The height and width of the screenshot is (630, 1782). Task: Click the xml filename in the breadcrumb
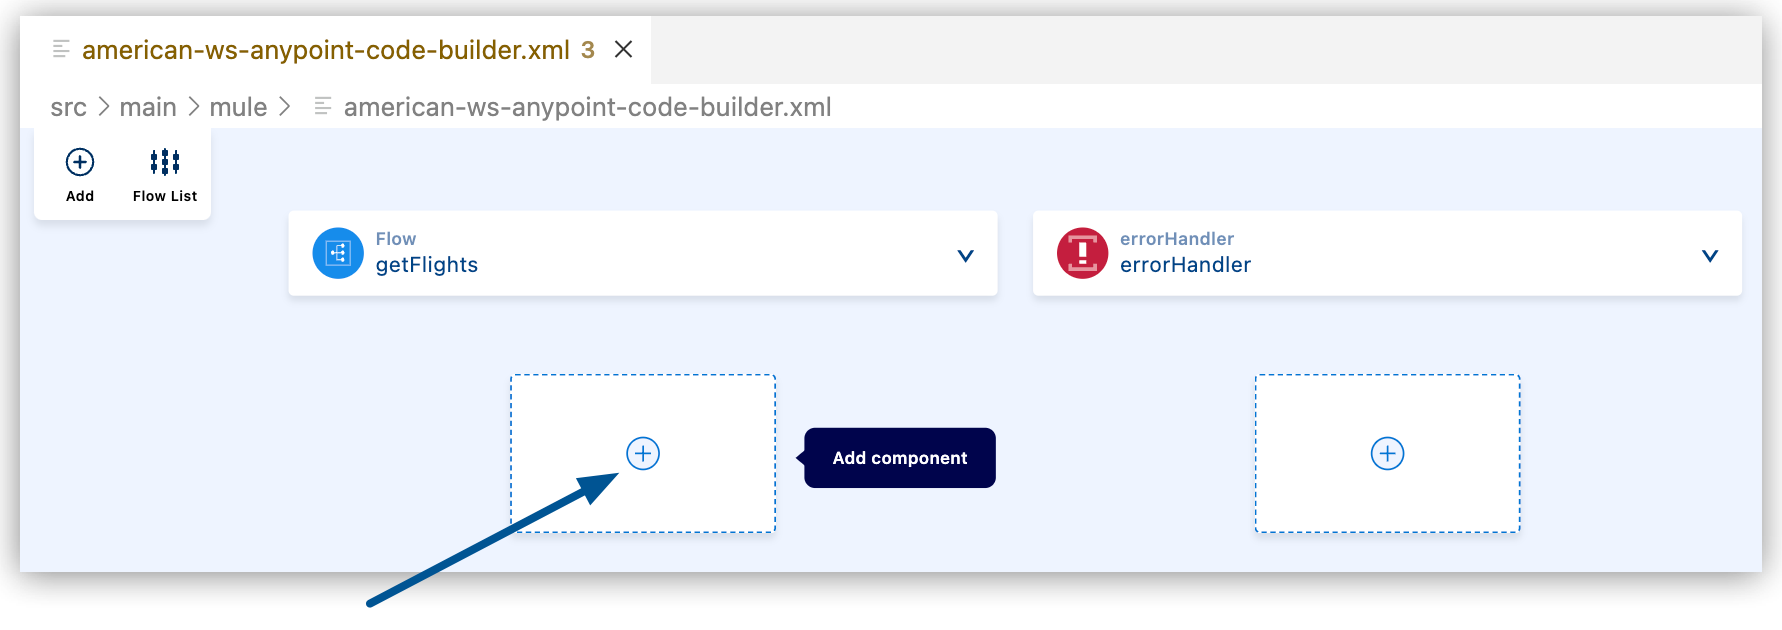[587, 107]
